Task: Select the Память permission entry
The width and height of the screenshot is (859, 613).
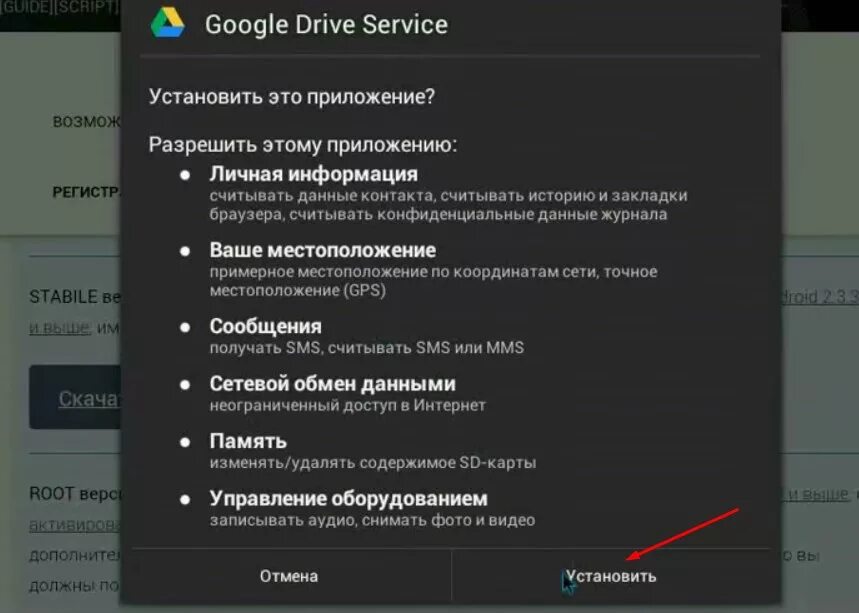Action: point(248,442)
